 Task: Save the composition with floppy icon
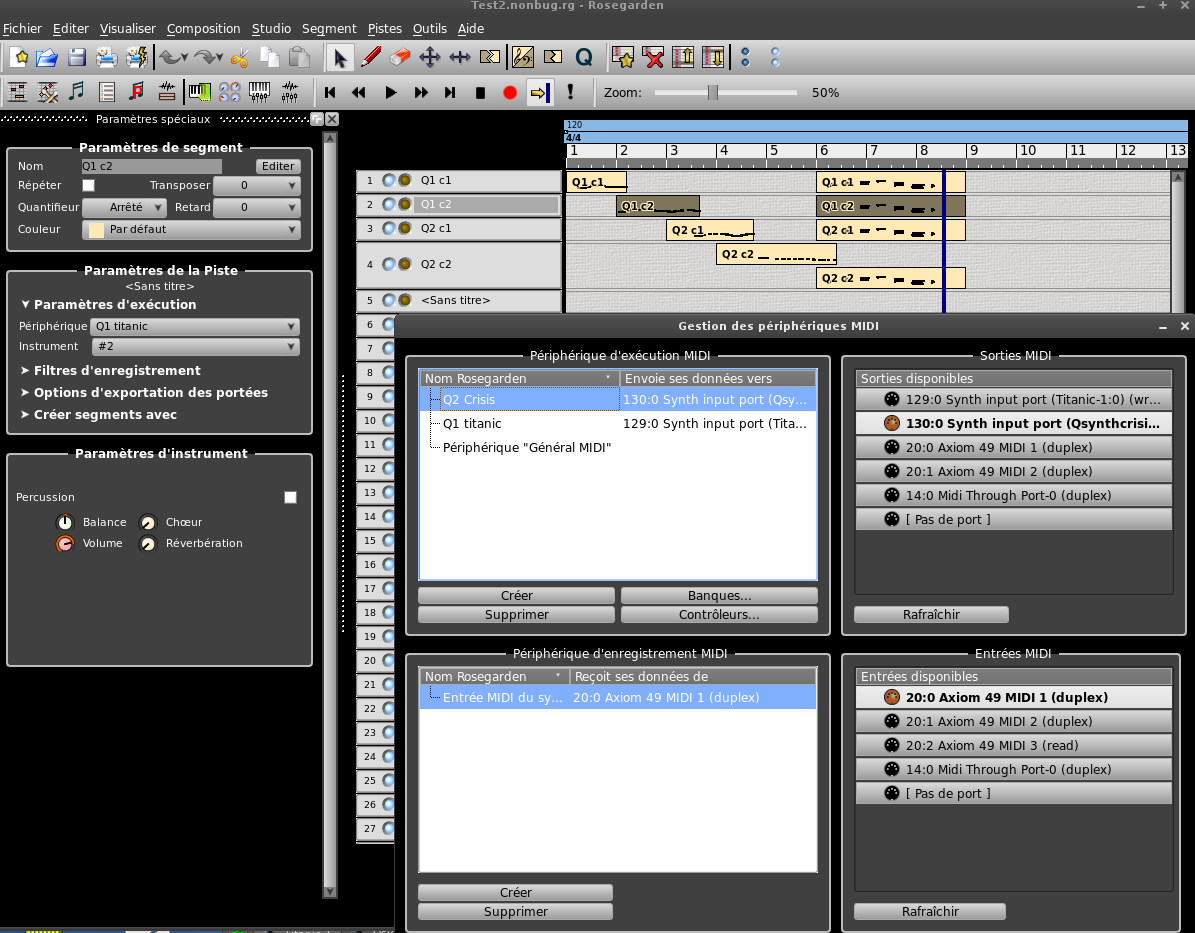tap(77, 58)
